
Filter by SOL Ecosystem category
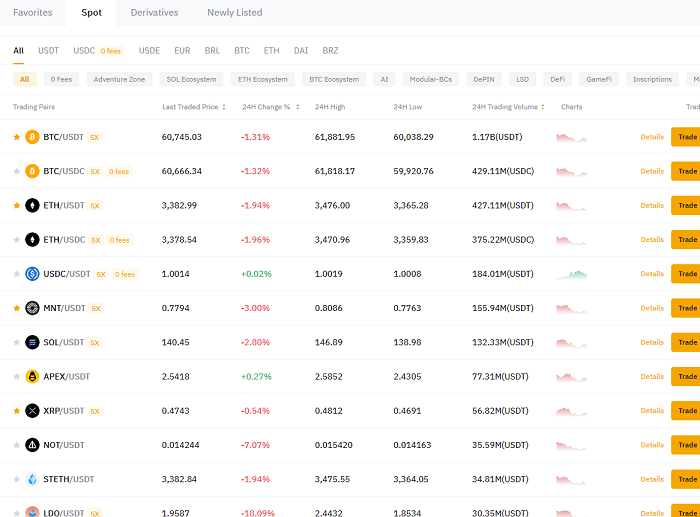coord(192,79)
